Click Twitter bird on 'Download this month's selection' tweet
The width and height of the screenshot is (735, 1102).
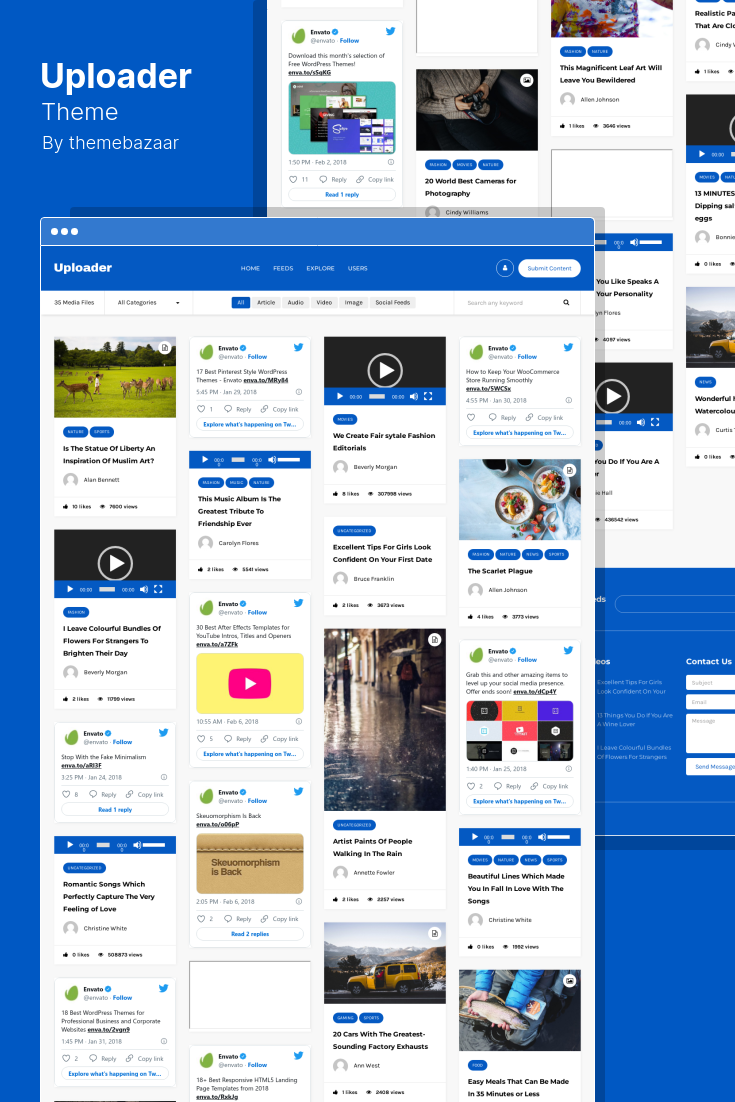[390, 31]
